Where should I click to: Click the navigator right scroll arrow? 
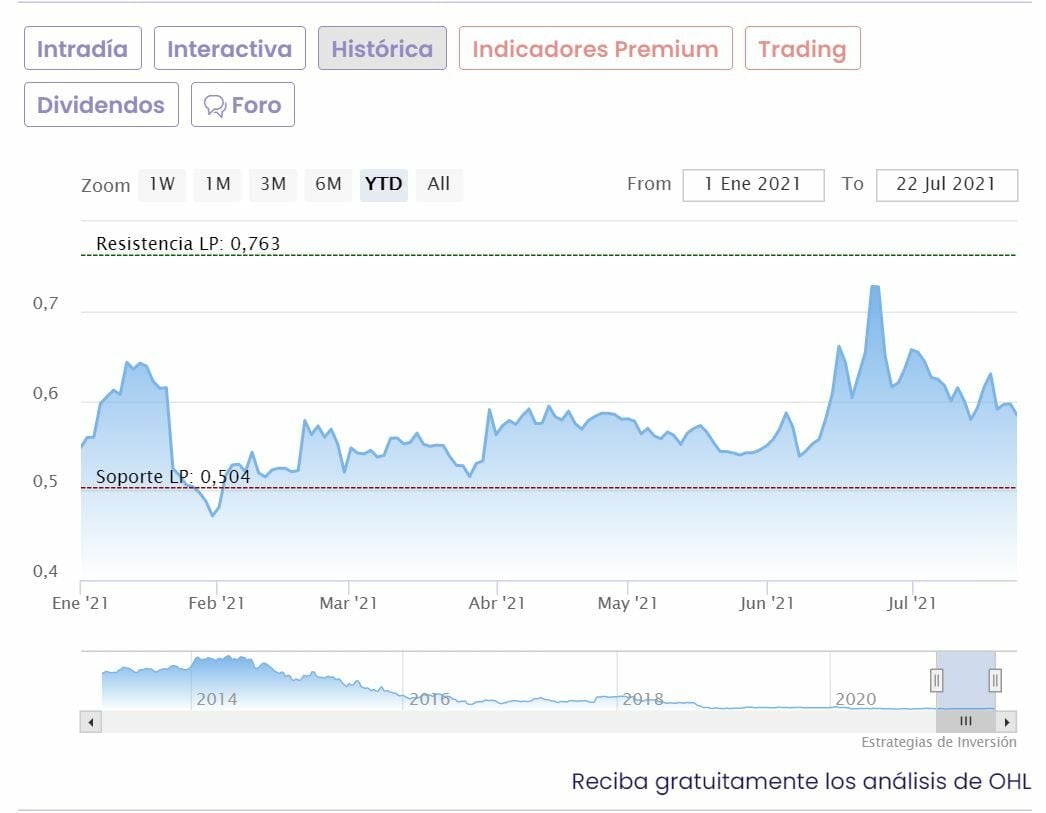pyautogui.click(x=1007, y=721)
